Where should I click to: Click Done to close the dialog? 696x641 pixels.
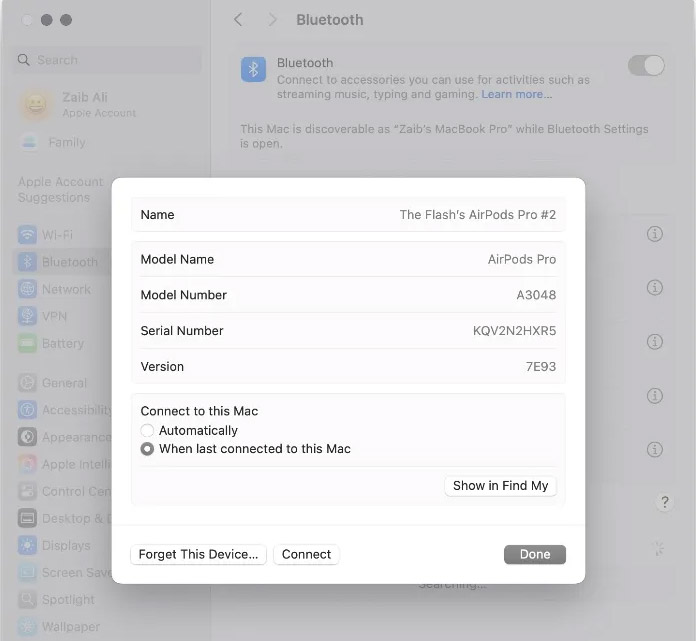pyautogui.click(x=535, y=554)
